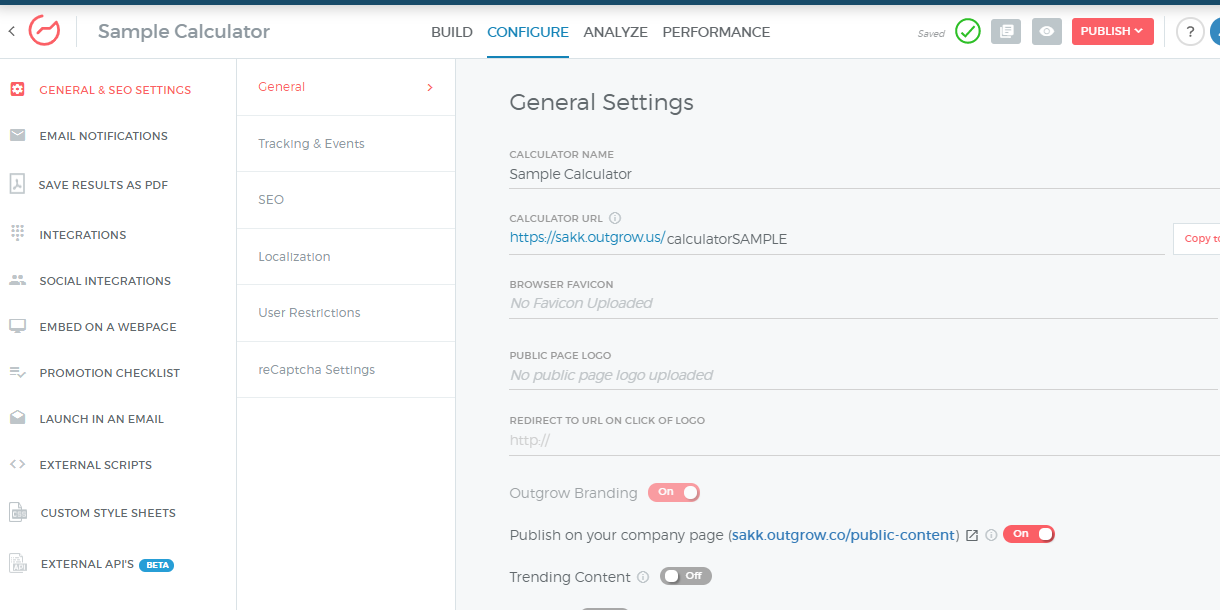This screenshot has height=610, width=1220.
Task: Click the Email Notifications envelope icon
Action: (17, 135)
